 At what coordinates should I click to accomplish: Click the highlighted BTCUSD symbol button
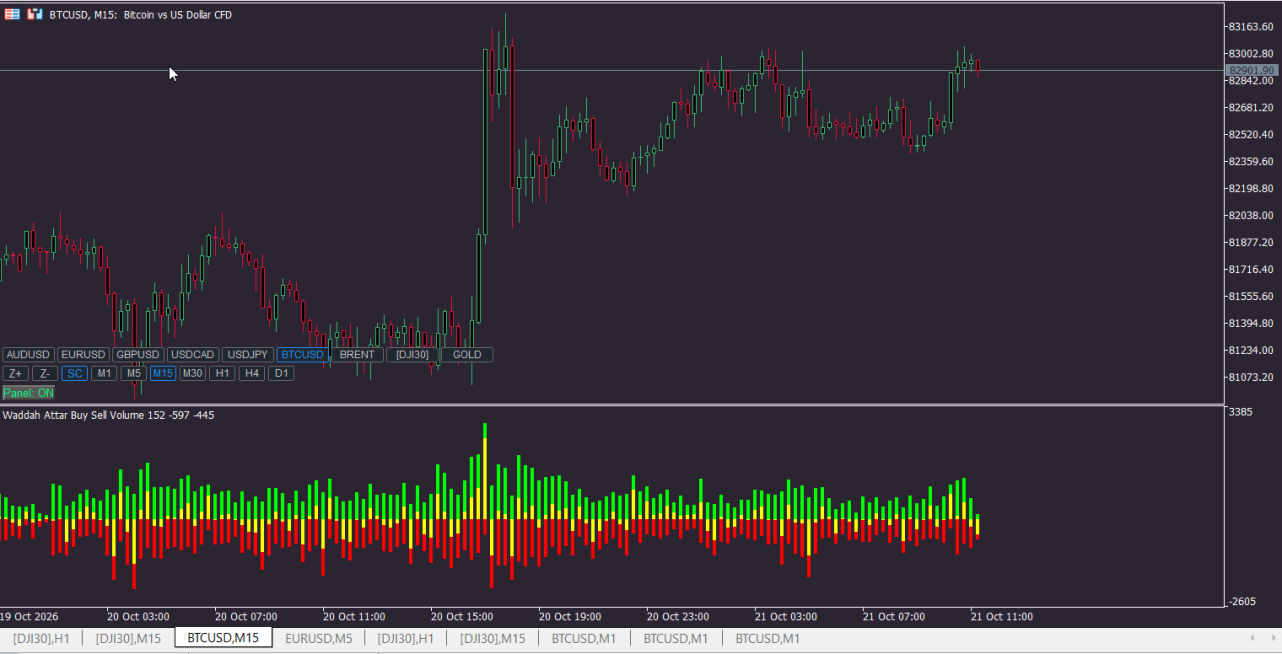click(302, 355)
